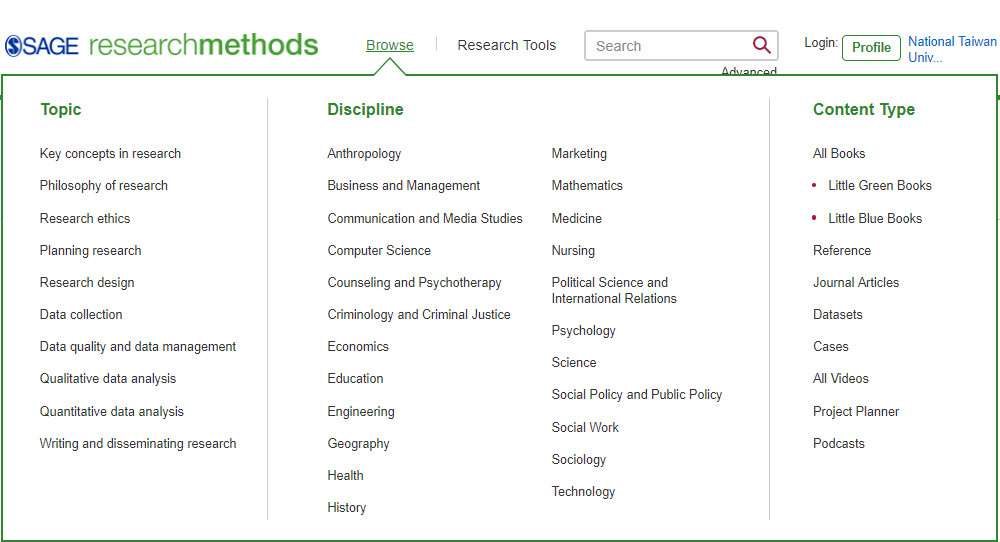The height and width of the screenshot is (542, 1000).
Task: Click the SAGE research methods logo
Action: [x=161, y=45]
